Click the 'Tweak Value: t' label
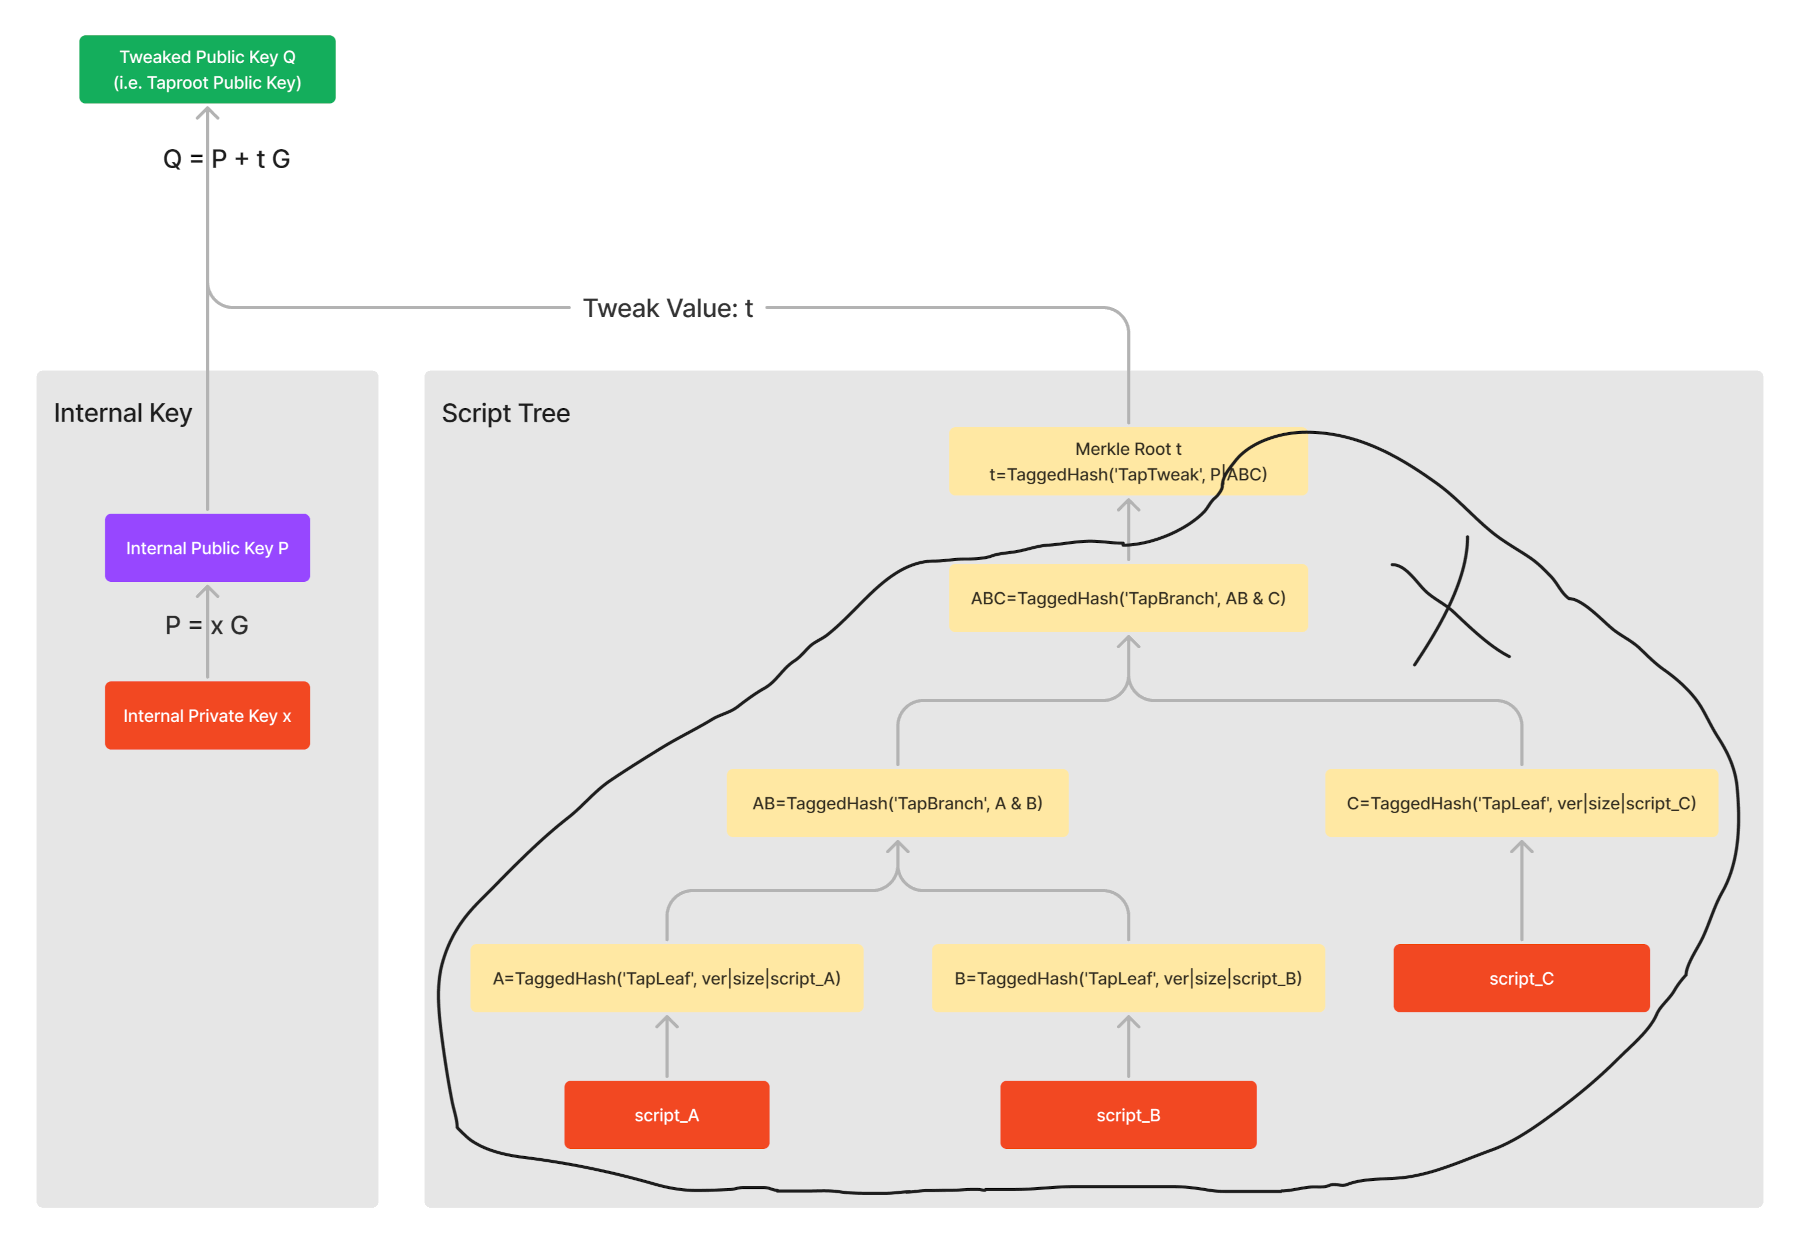 (x=667, y=308)
